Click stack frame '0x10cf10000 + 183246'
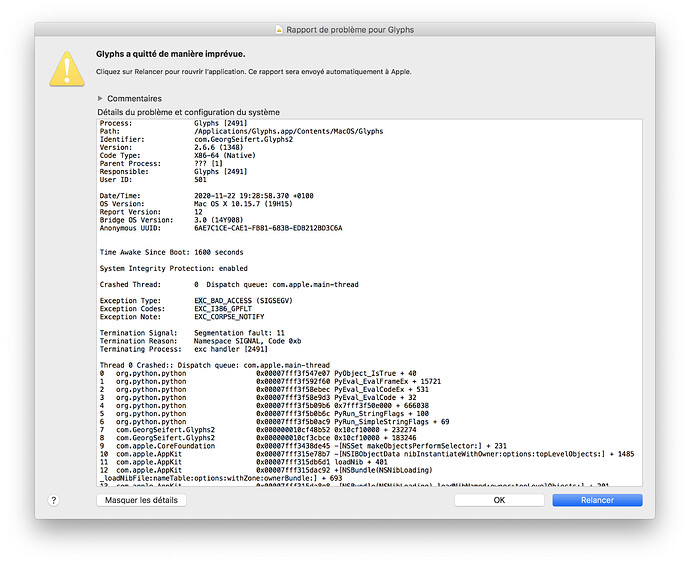Screen dimensions: 690x565 (x=375, y=438)
